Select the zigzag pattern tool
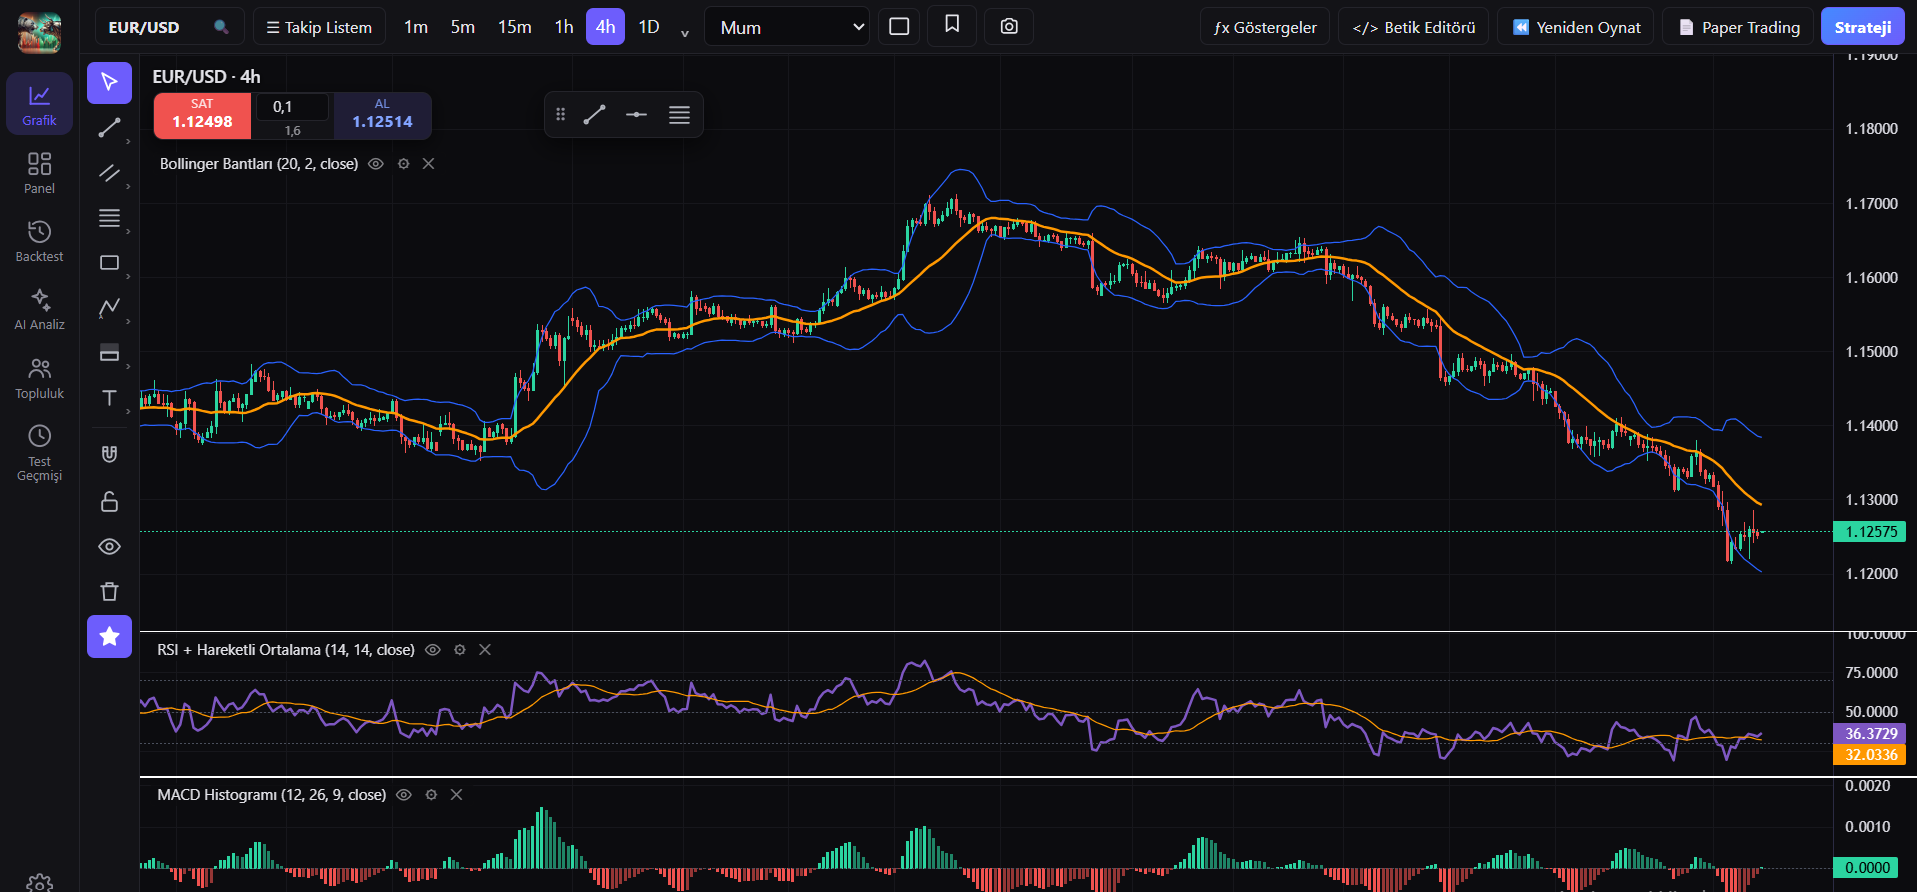The height and width of the screenshot is (892, 1917). [x=109, y=307]
